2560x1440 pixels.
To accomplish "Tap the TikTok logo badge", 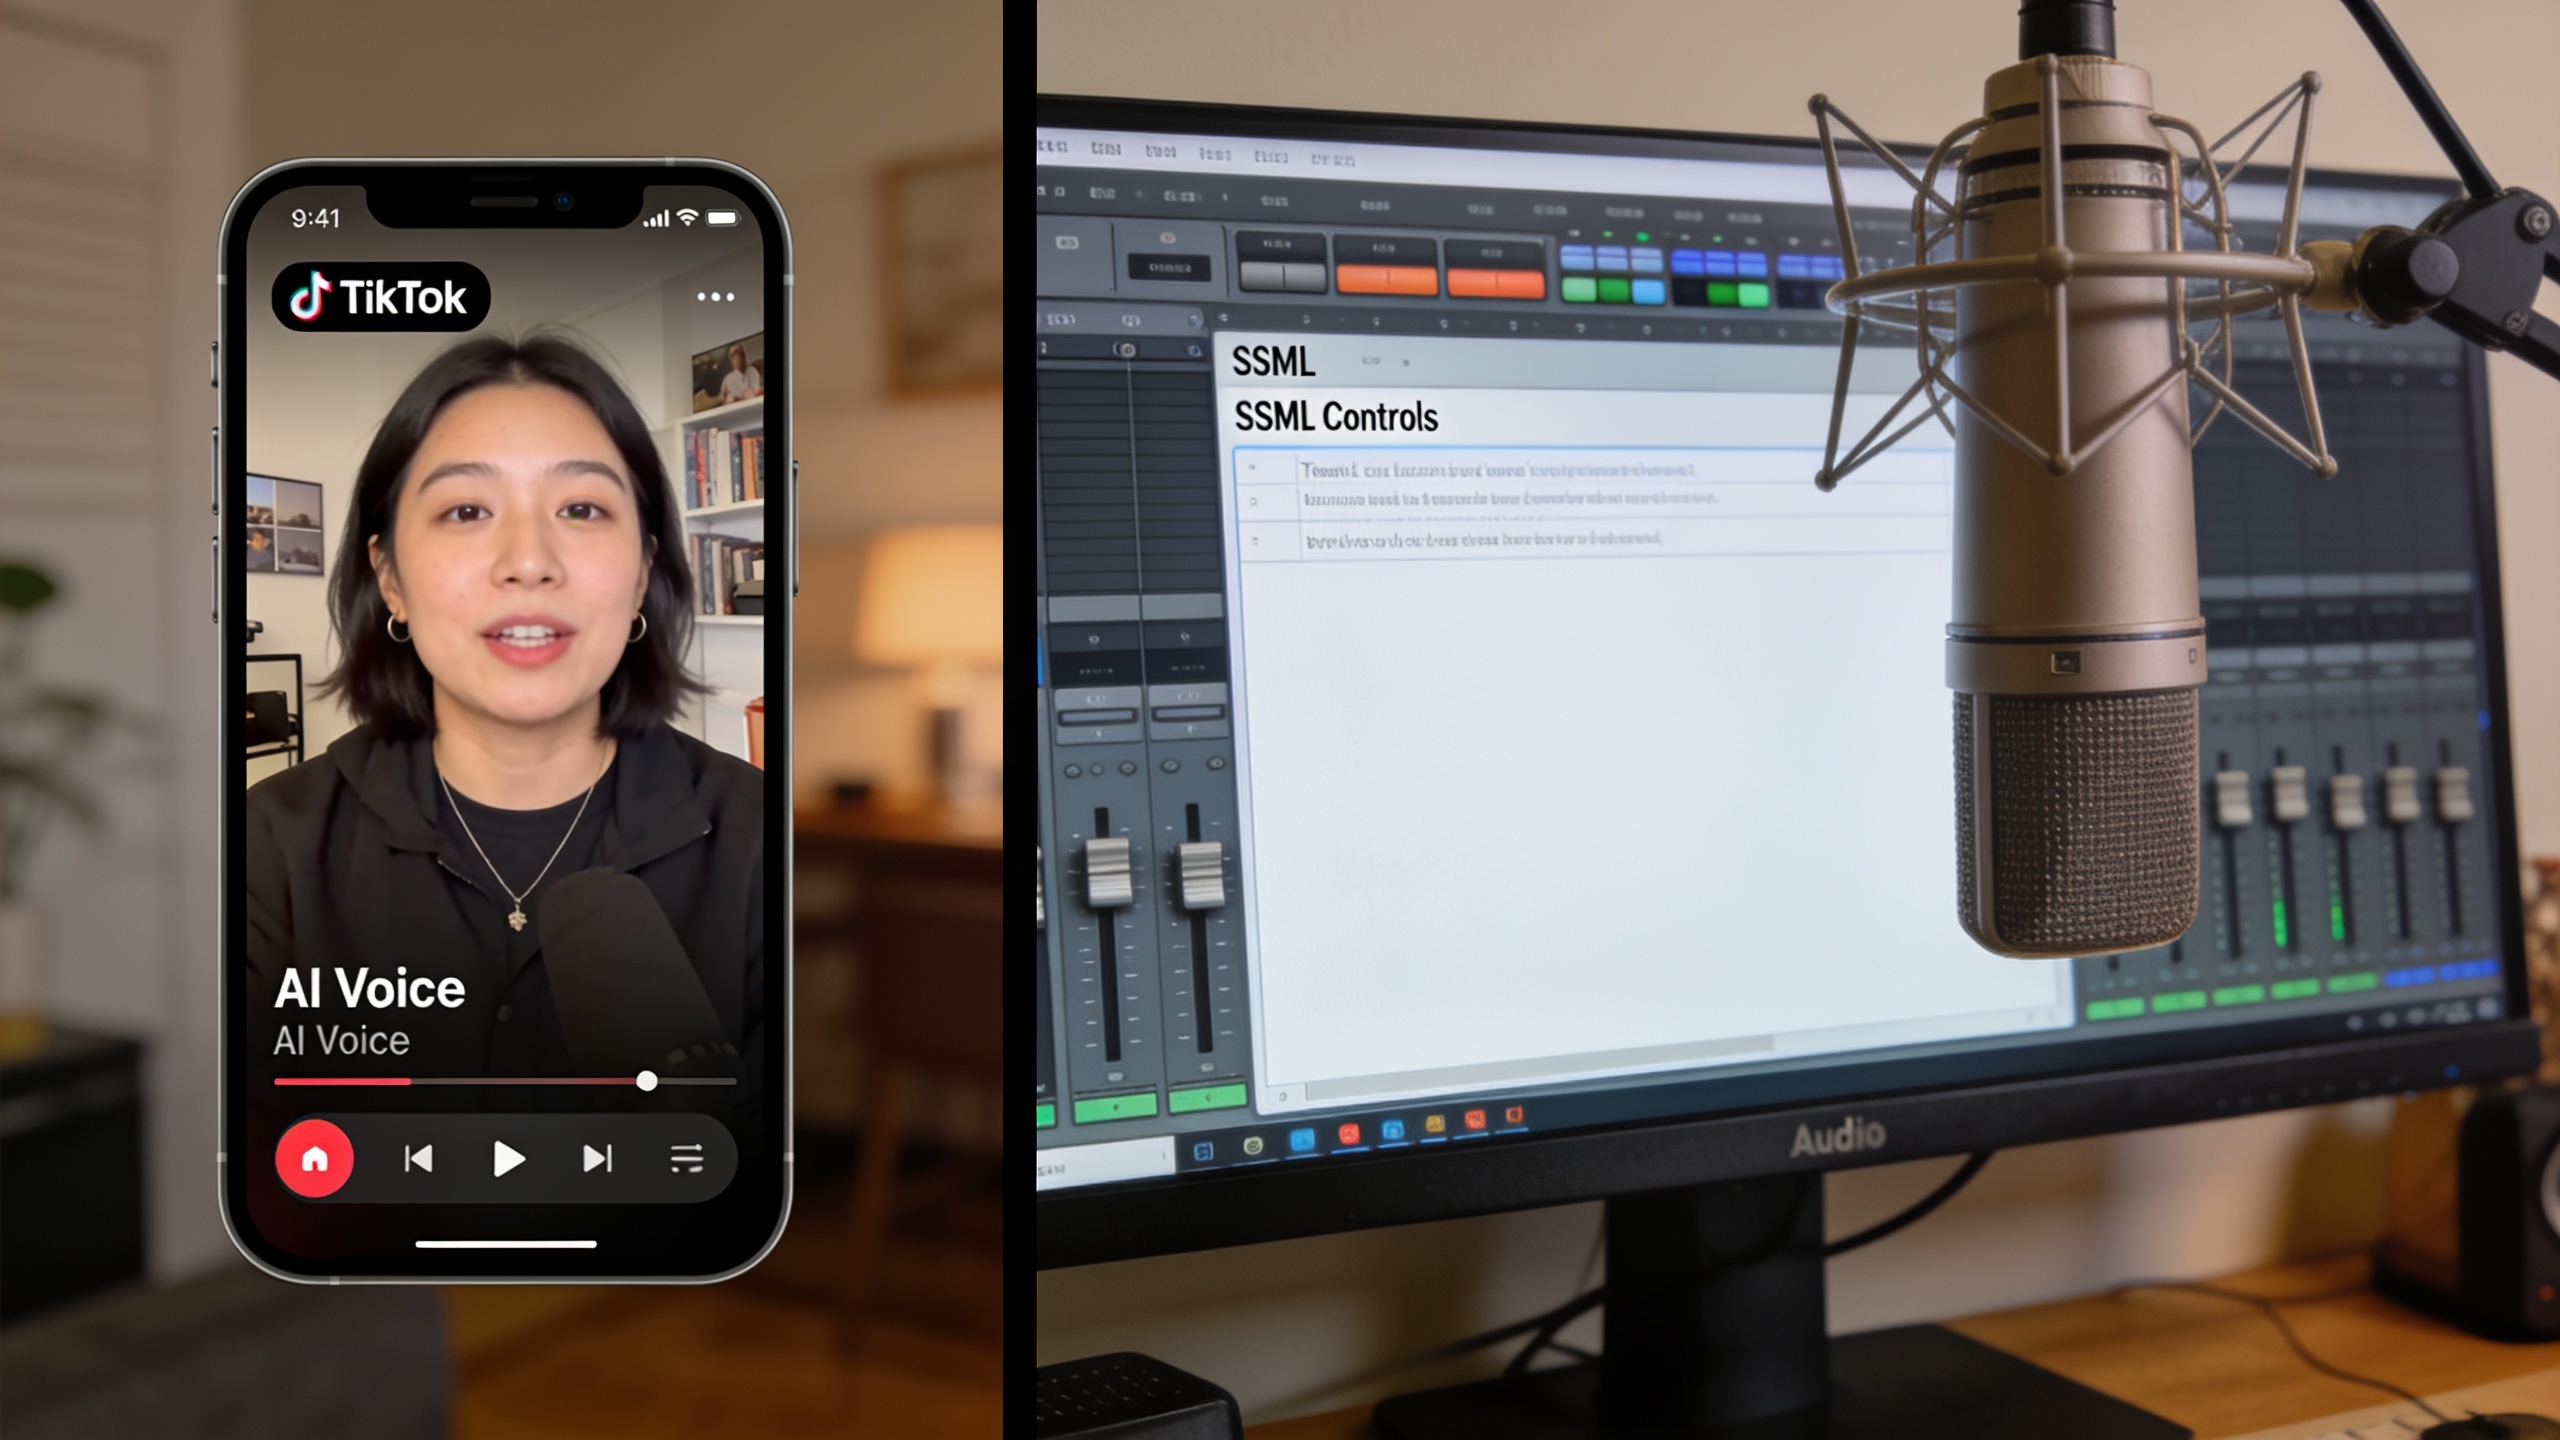I will tap(380, 296).
